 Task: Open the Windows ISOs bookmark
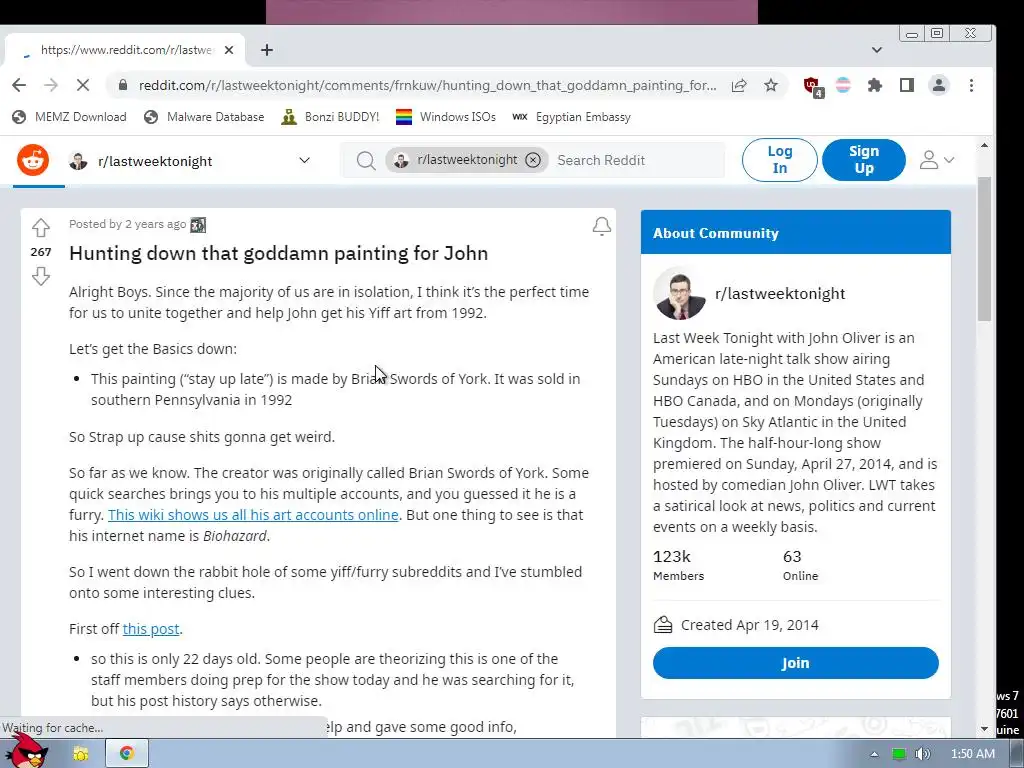pyautogui.click(x=446, y=117)
